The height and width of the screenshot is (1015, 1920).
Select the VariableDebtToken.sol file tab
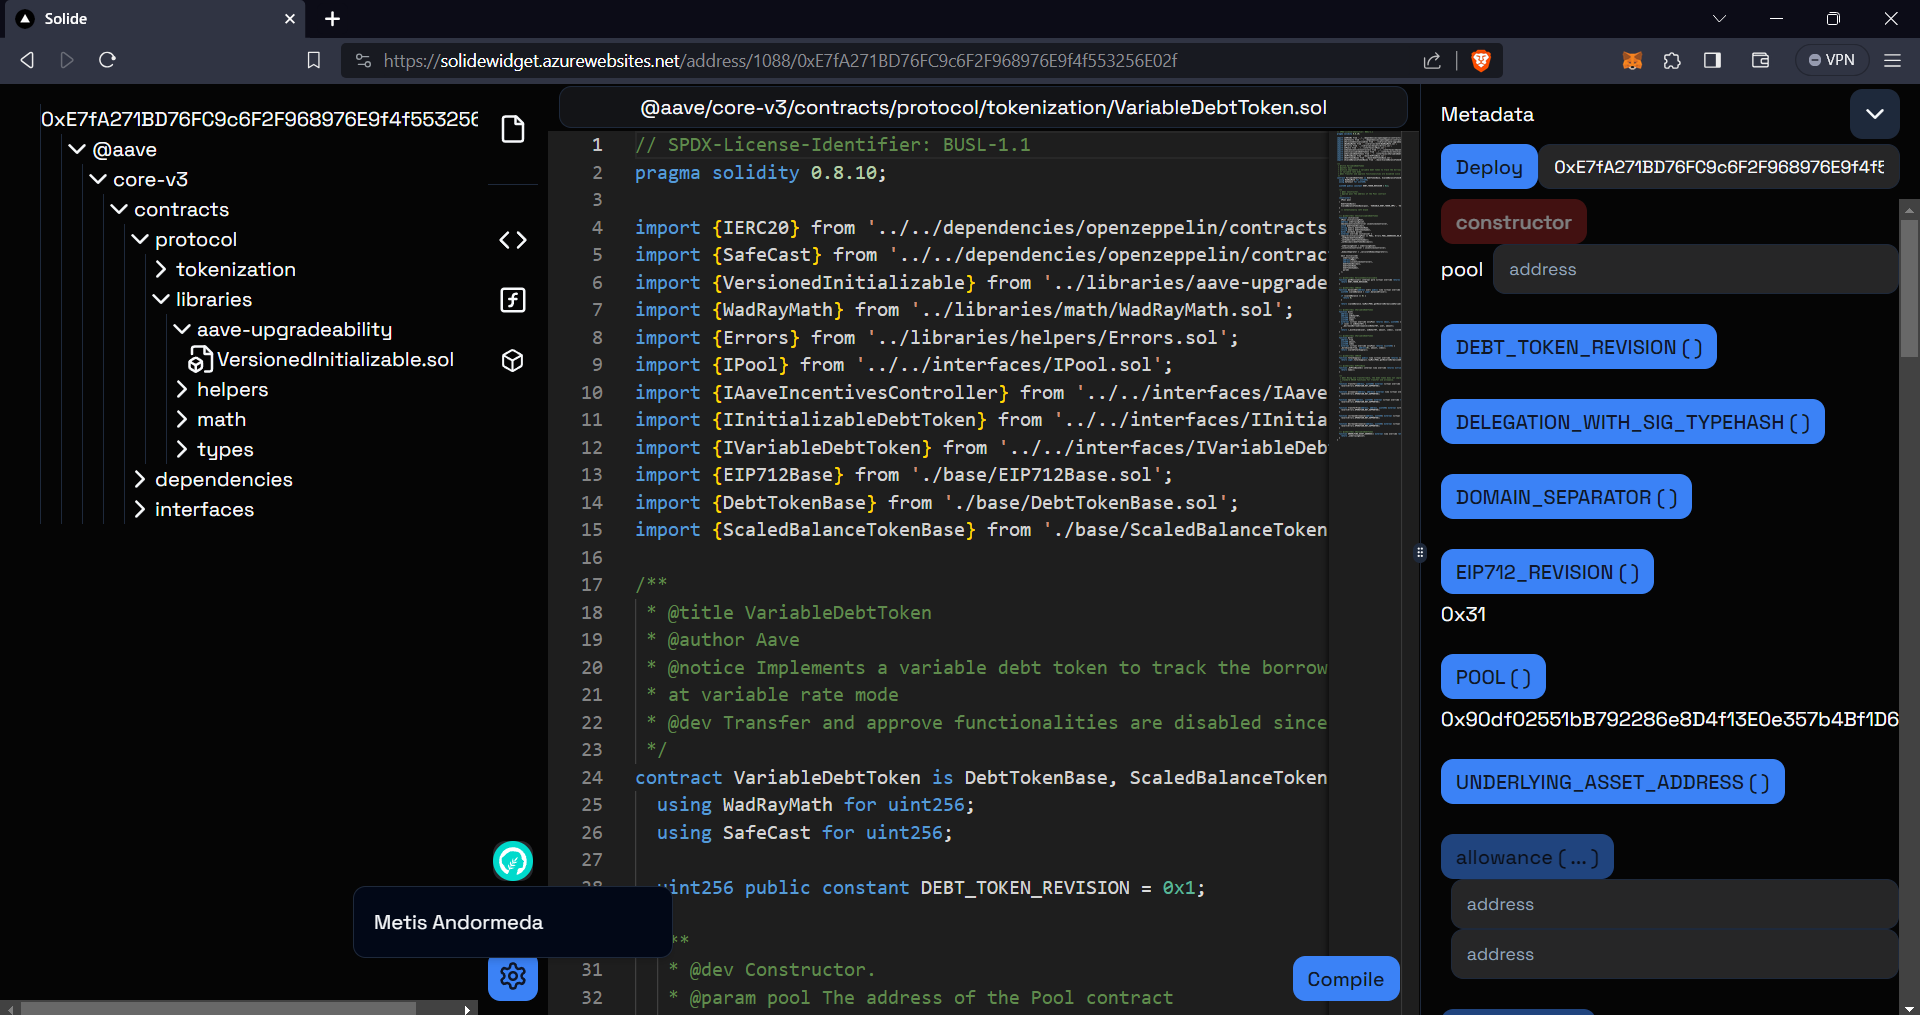click(x=983, y=107)
